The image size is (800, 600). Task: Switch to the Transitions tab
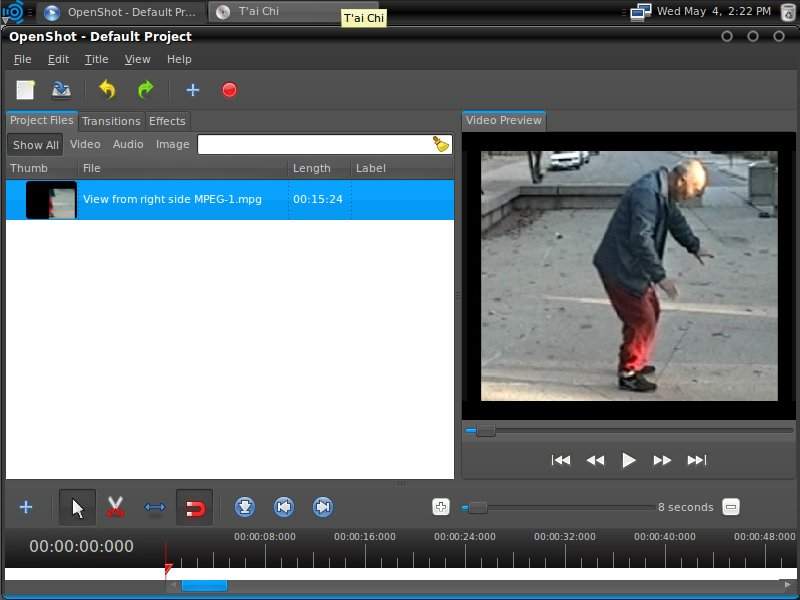[x=111, y=121]
